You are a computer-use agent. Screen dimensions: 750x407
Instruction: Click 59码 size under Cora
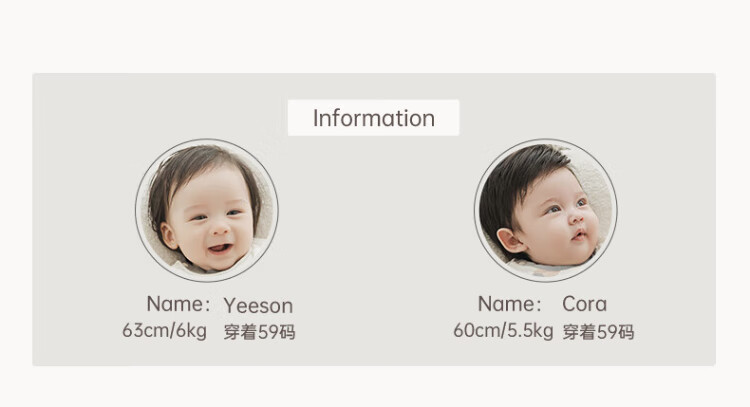coord(616,332)
